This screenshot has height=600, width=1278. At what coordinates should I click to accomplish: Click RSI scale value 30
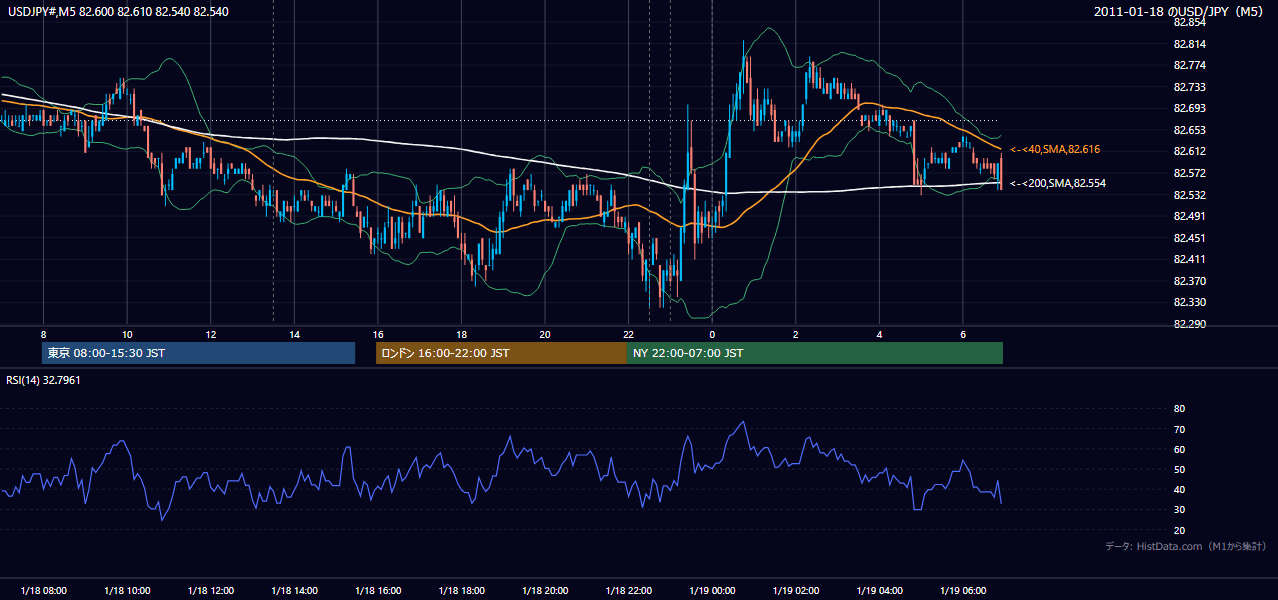pos(1179,510)
